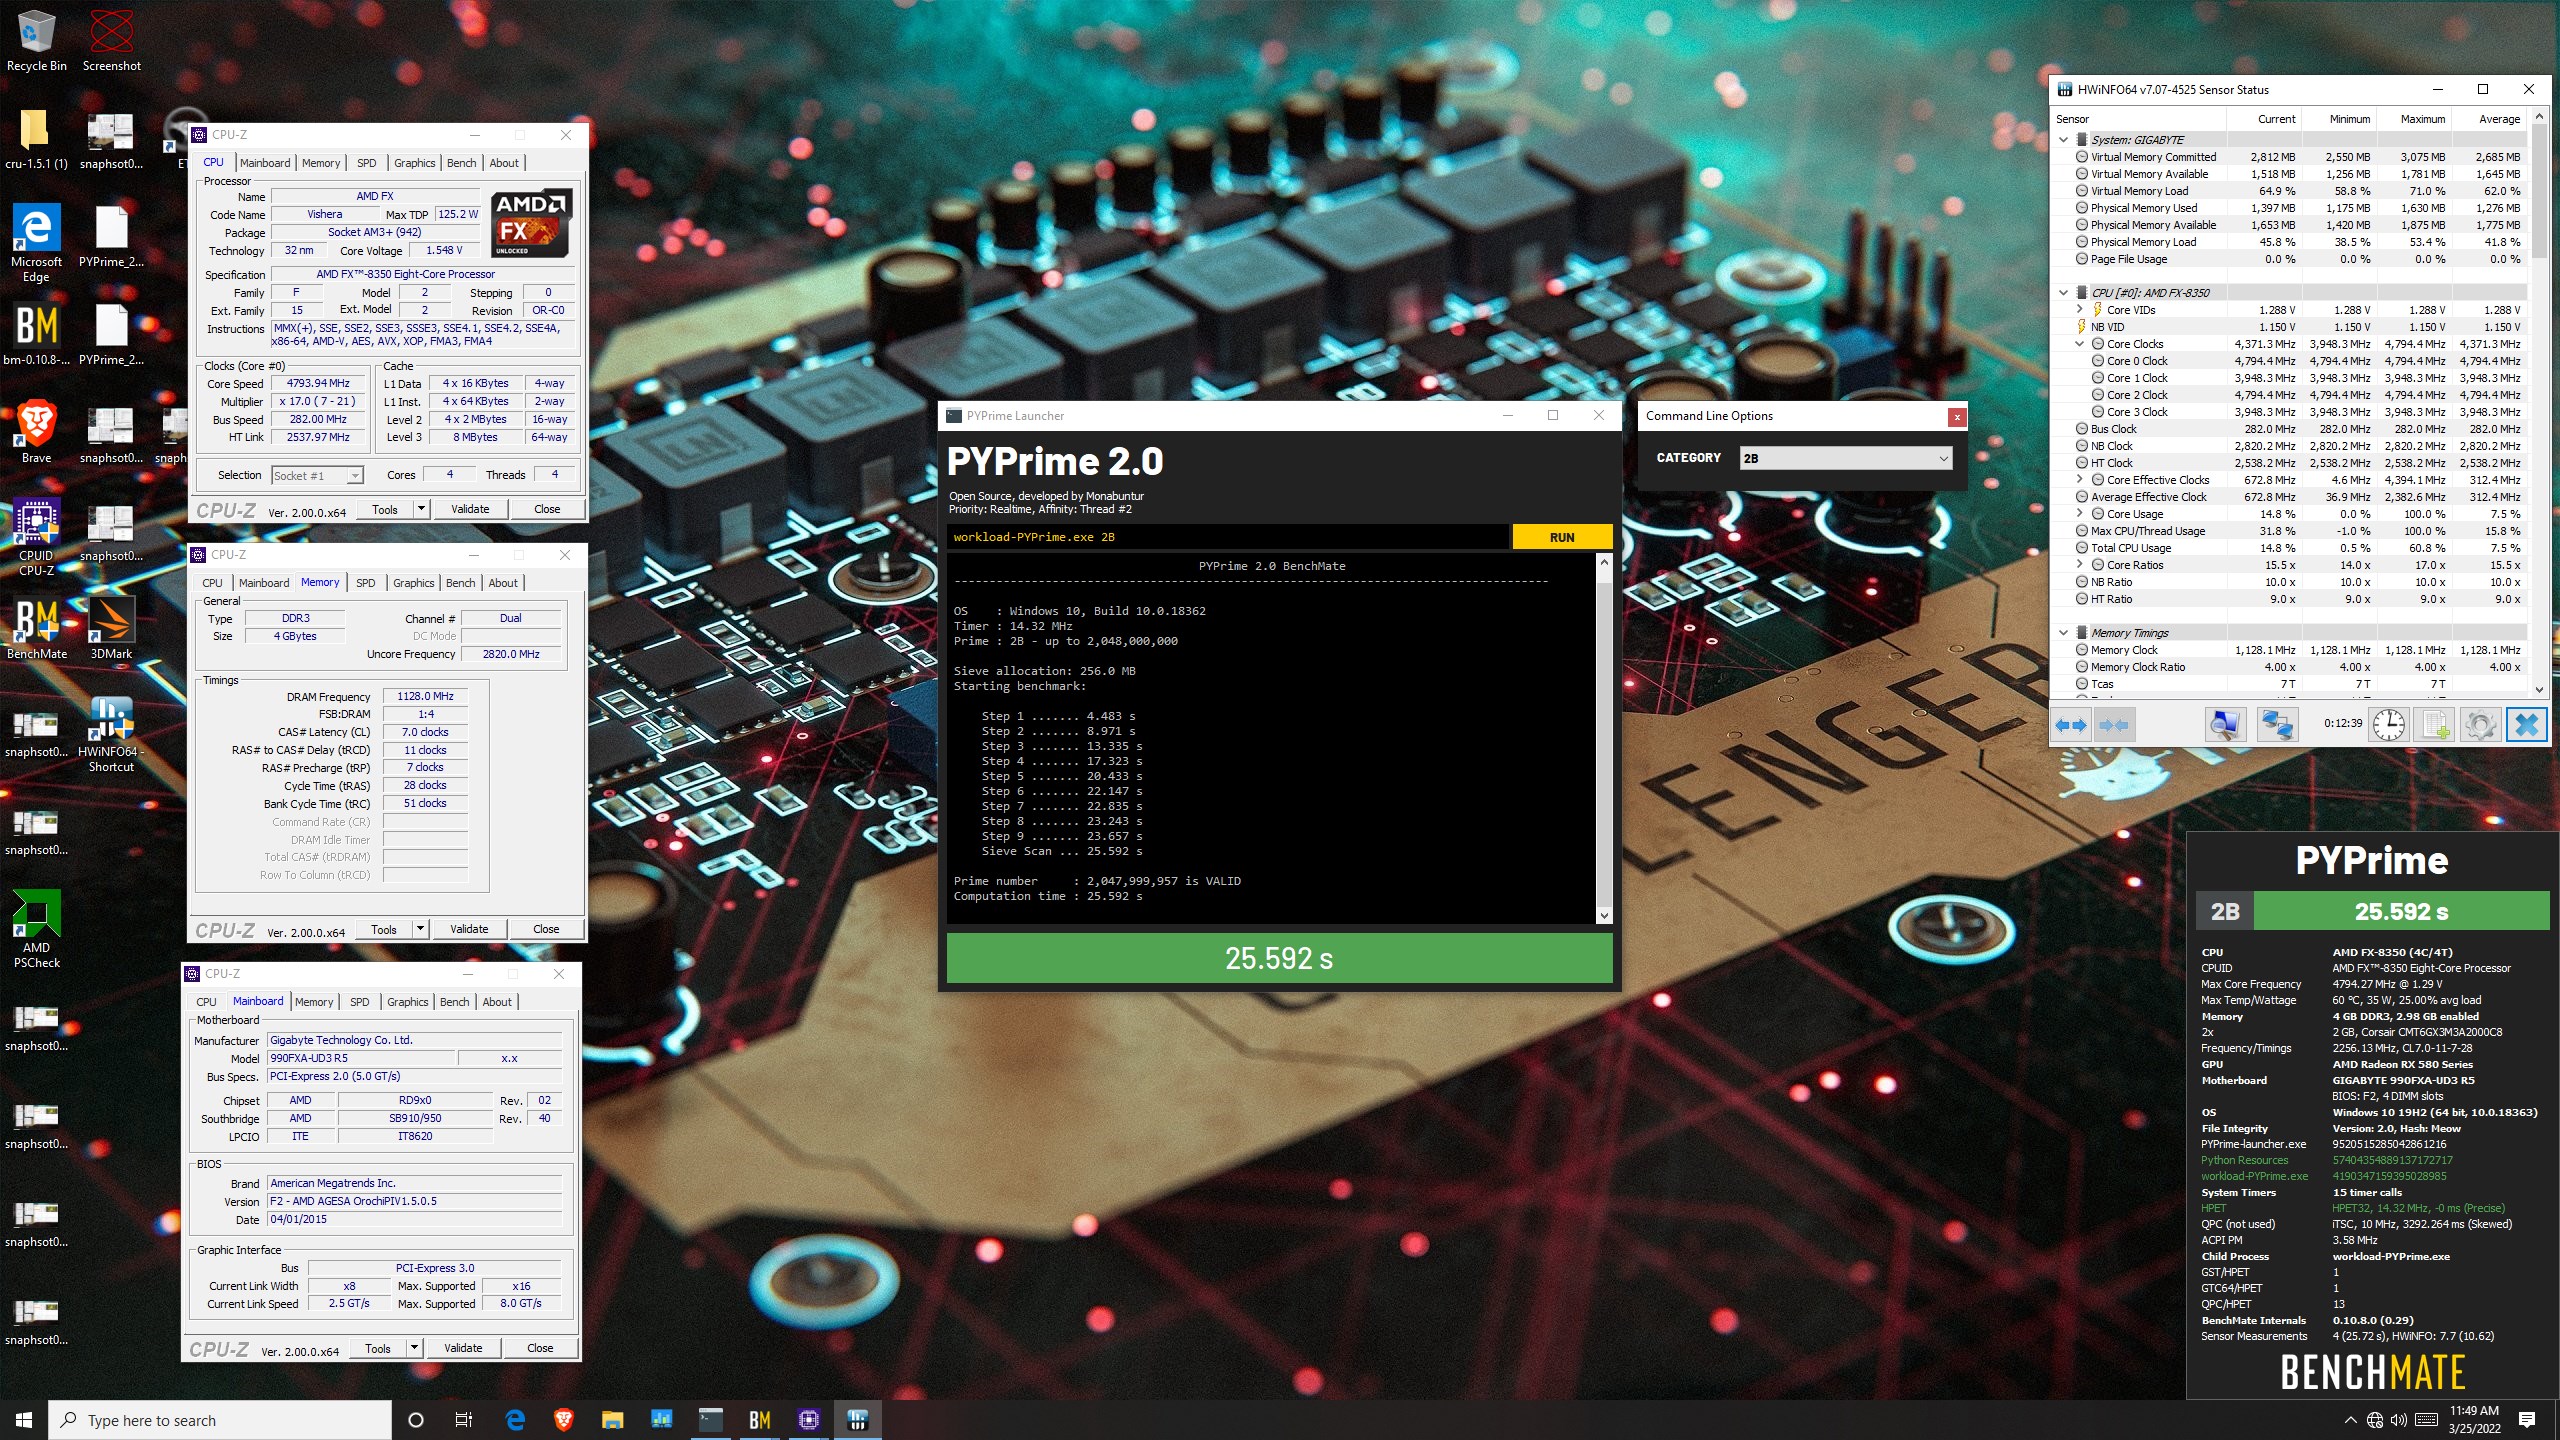Open the Tools dropdown arrow in the CPU-Z memory timings window
Image resolution: width=2560 pixels, height=1440 pixels.
point(420,929)
